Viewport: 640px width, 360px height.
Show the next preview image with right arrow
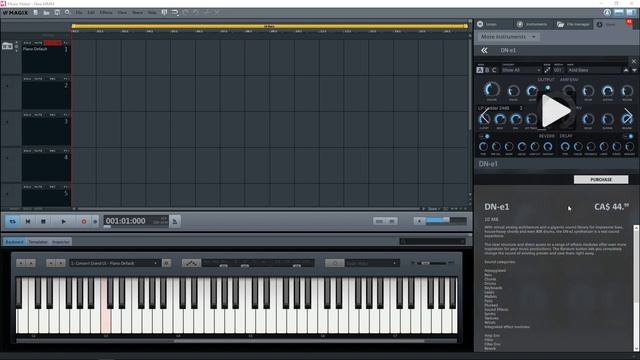click(628, 116)
